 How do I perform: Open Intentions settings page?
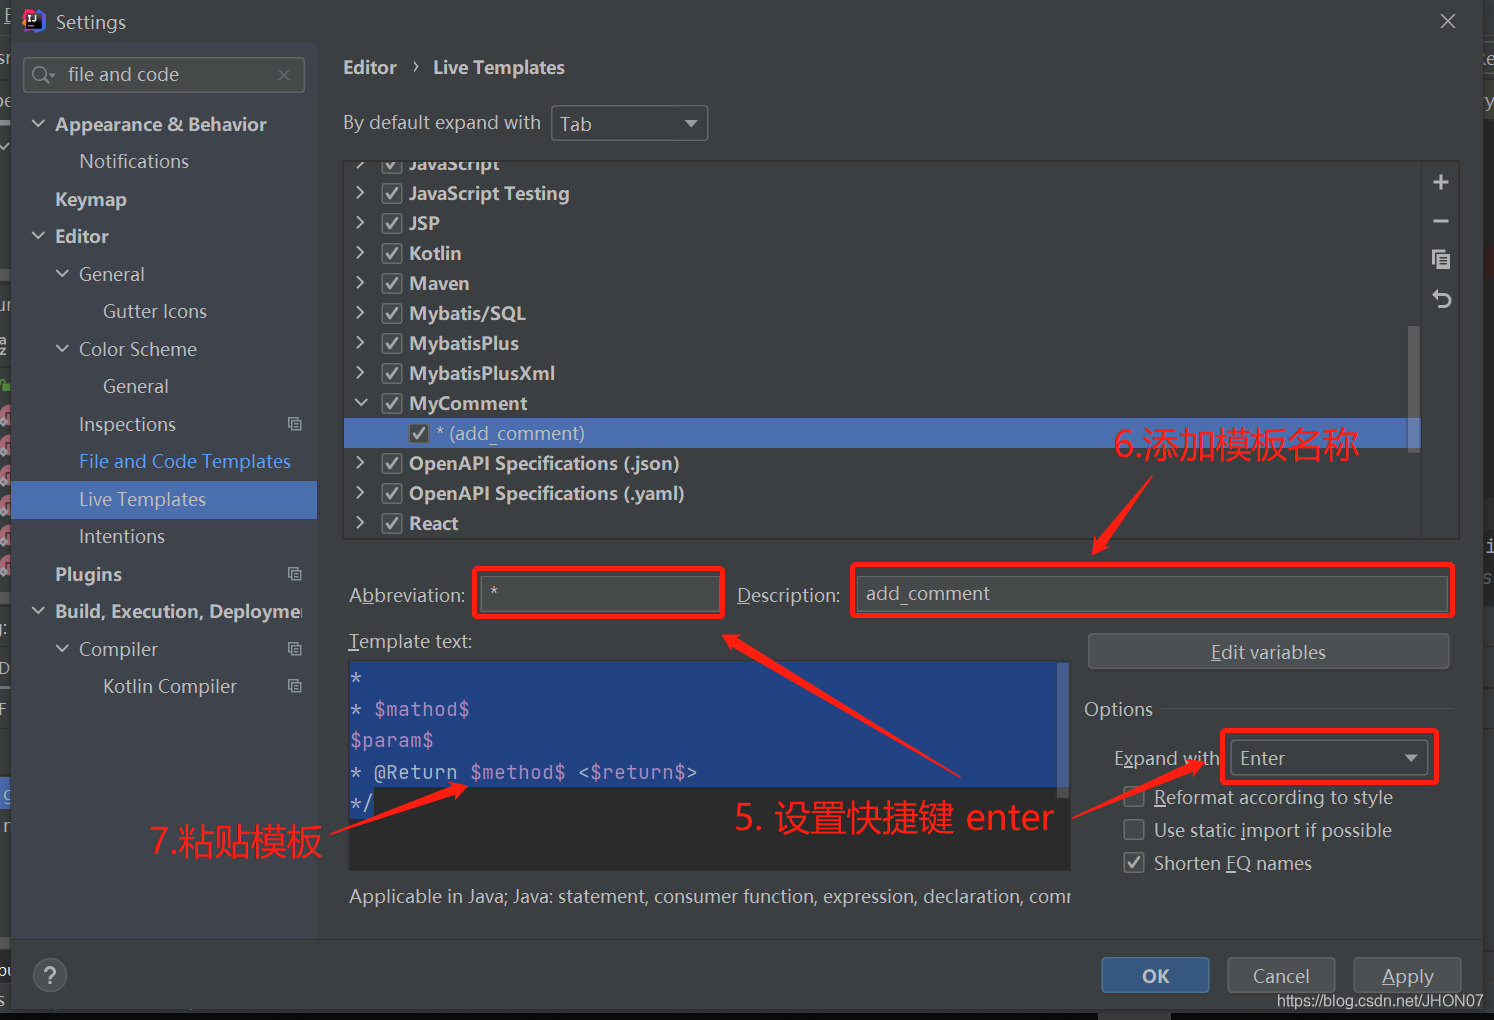pos(122,536)
